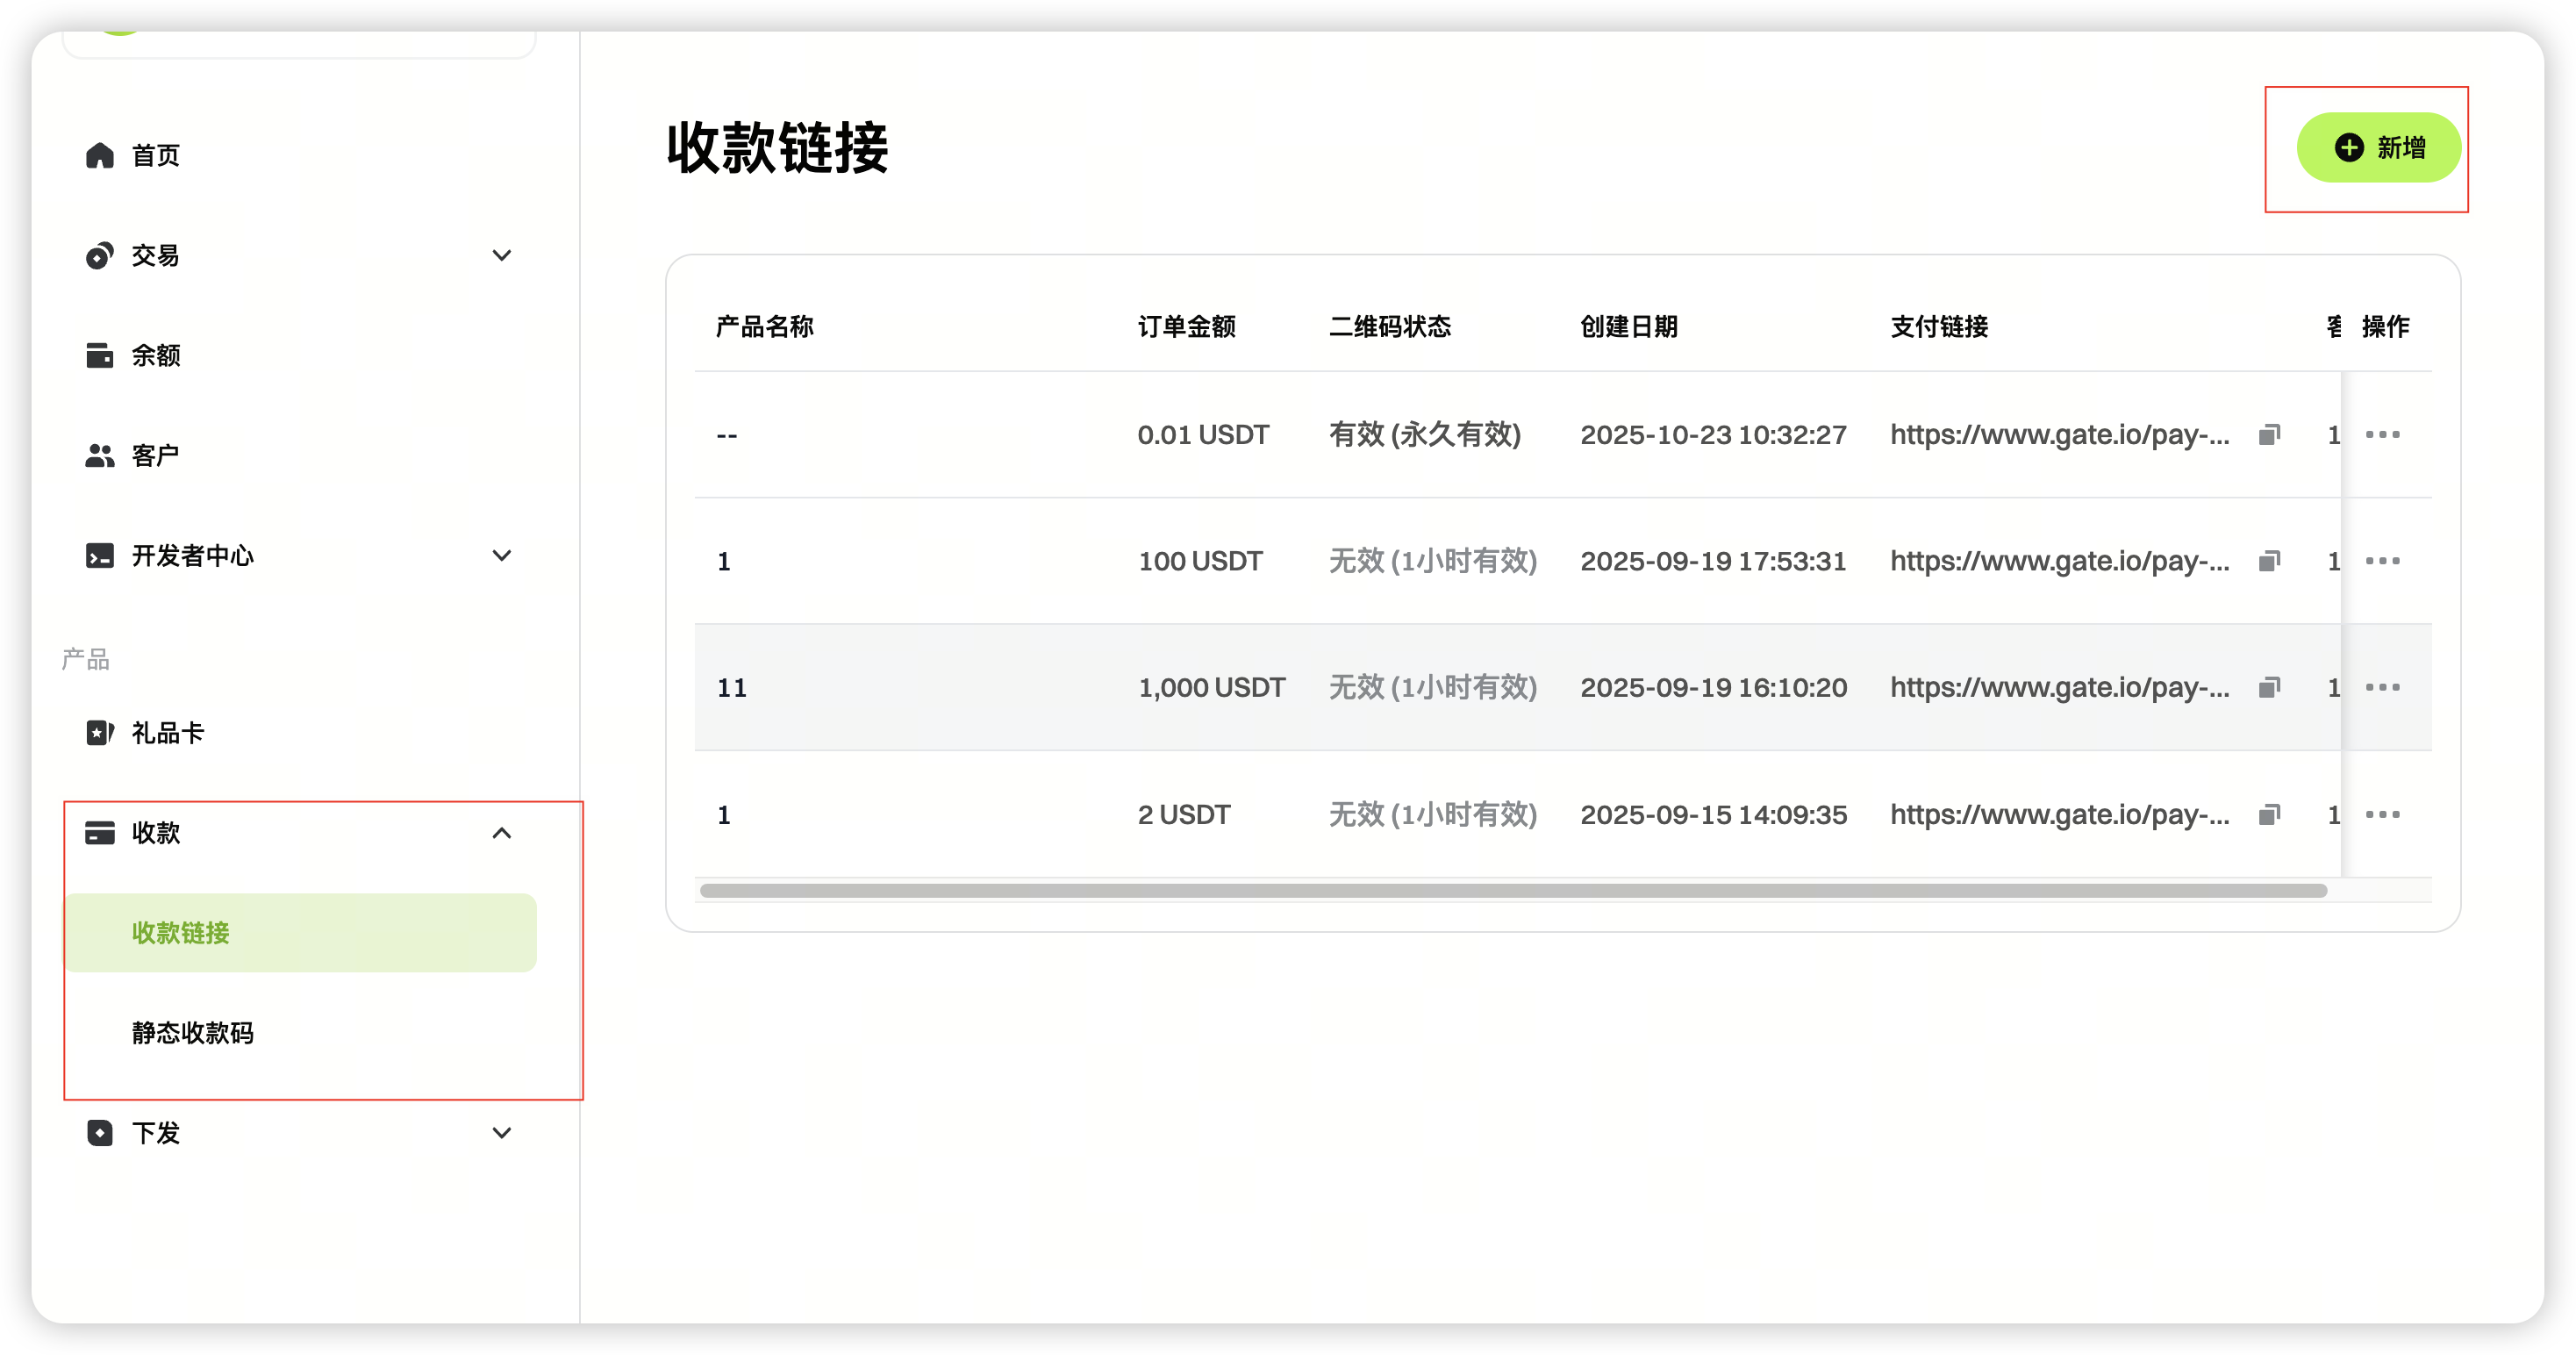This screenshot has height=1355, width=2576.
Task: Open the three-dot actions for the 2 USDT row
Action: (2382, 814)
